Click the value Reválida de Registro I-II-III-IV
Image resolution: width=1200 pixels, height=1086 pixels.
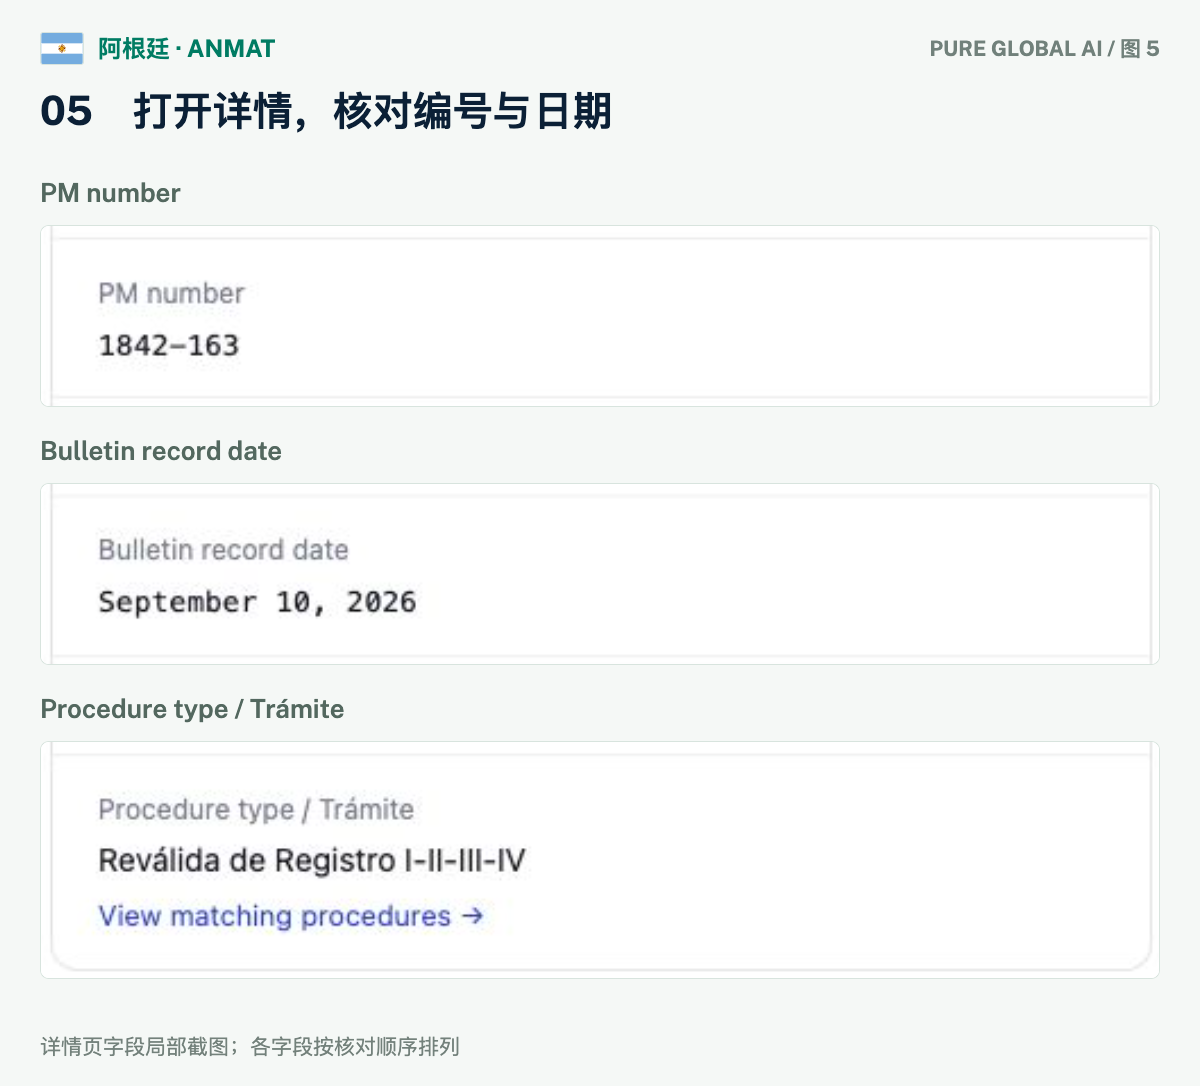pos(312,860)
